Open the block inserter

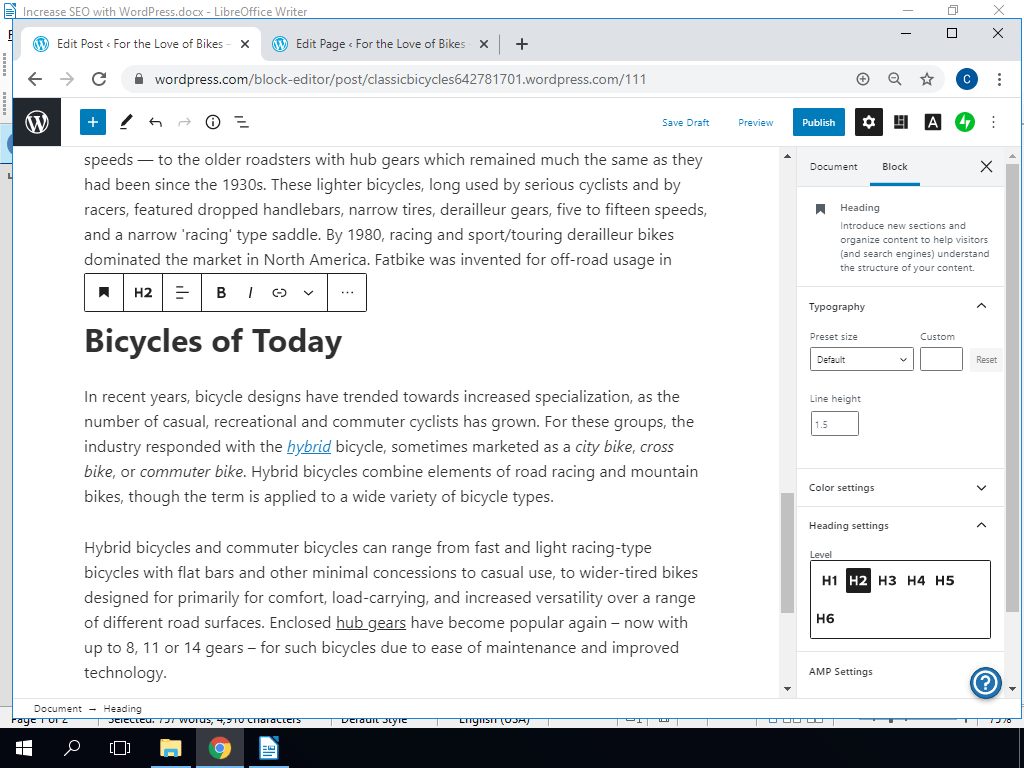click(92, 121)
